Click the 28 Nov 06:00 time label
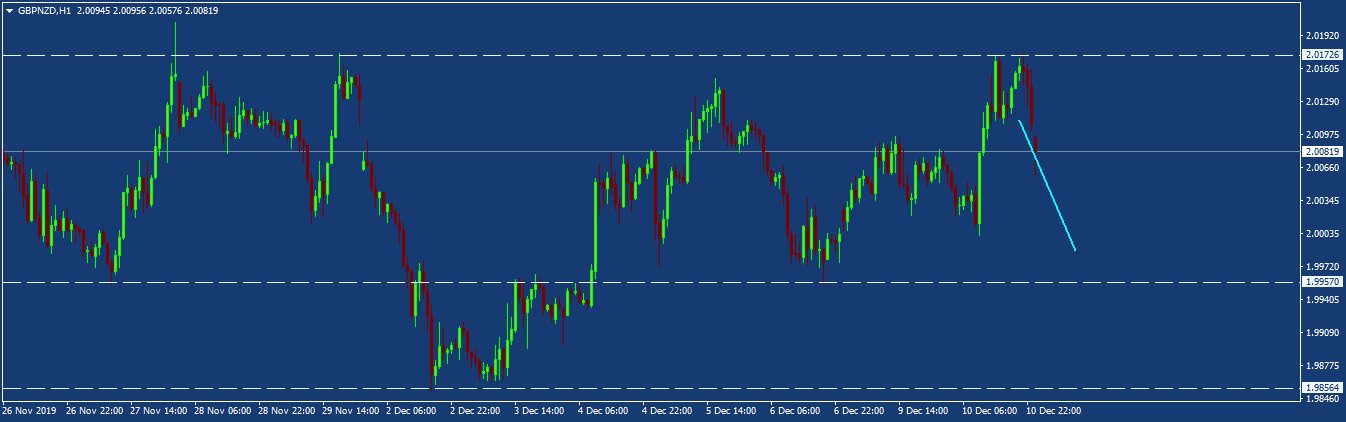 pos(222,411)
